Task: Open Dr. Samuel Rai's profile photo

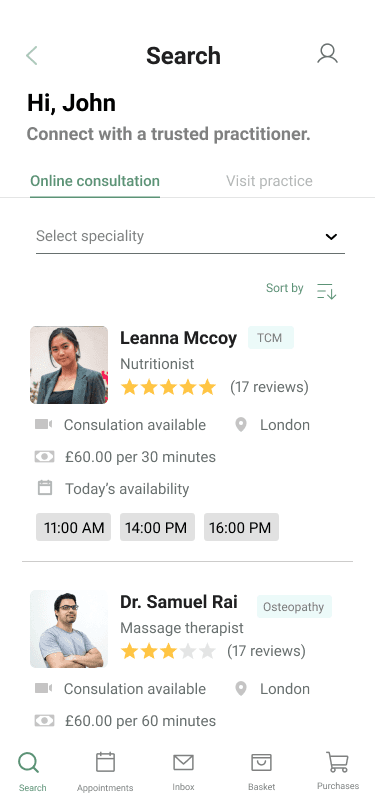Action: 69,628
